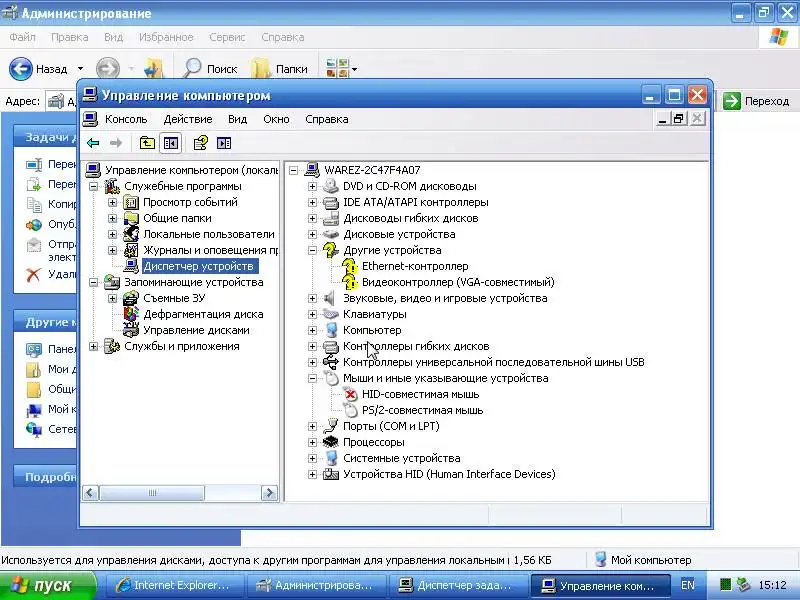Viewport: 800px width, 600px height.
Task: Expand IDE ATA/ATAPI контроллеры node
Action: click(312, 202)
